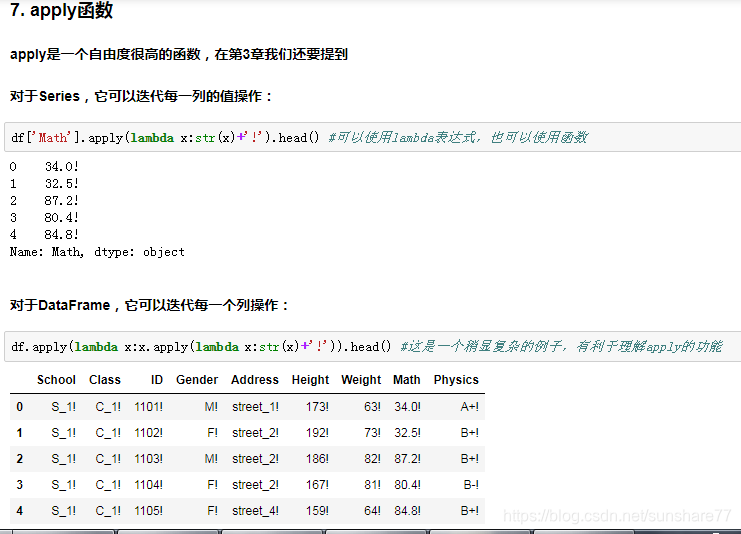Click the Series output value '87.2!' above the table
Viewport: 741px width, 534px height.
61,201
